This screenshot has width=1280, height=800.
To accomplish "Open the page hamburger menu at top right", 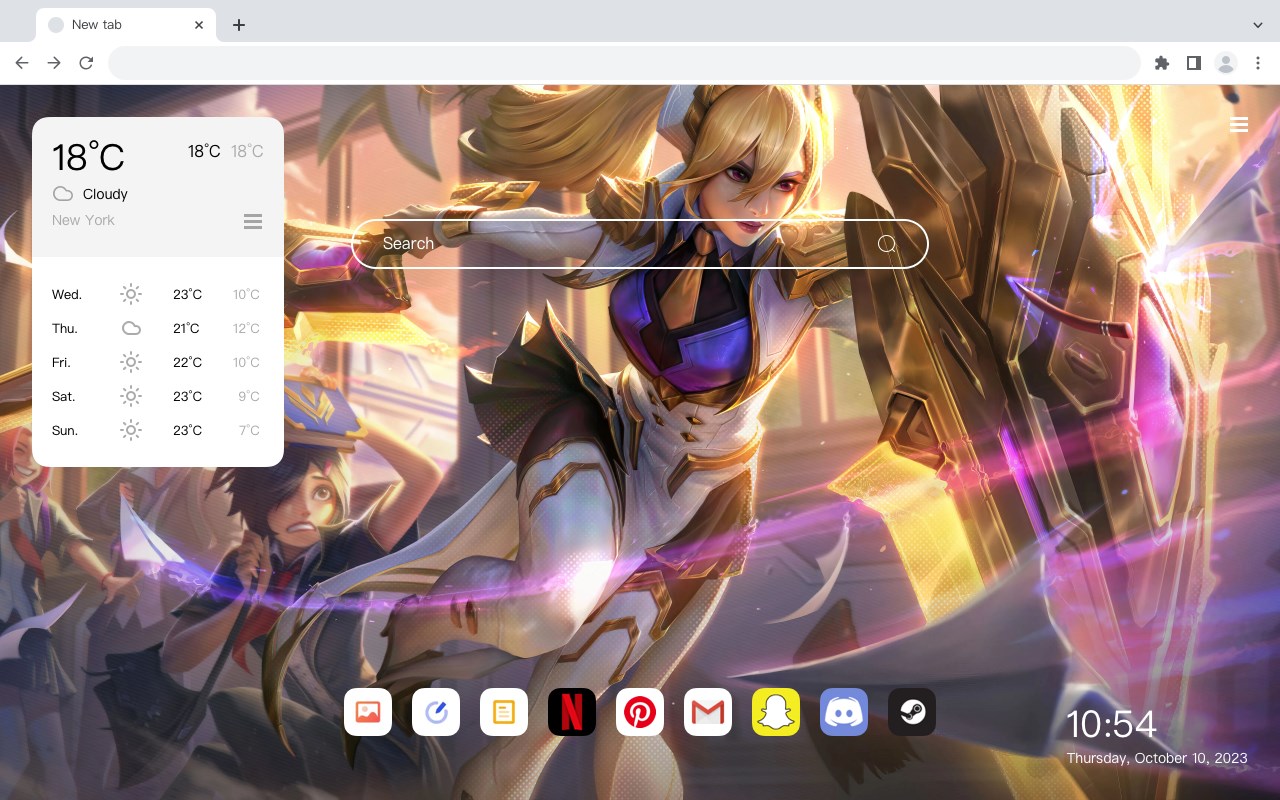I will click(x=1239, y=125).
